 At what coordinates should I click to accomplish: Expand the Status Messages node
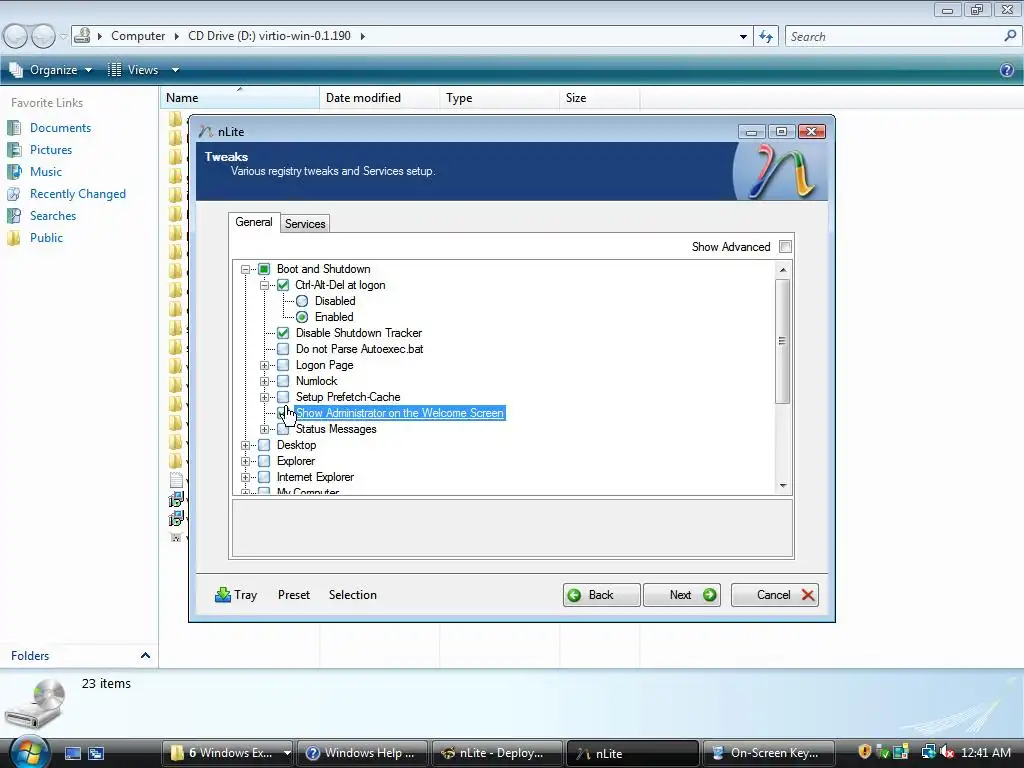(264, 429)
